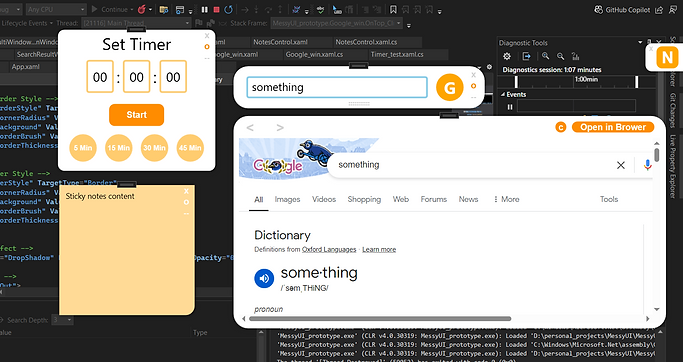Viewport: 683px width, 362px height.
Task: Open the Main Thread dropdown
Action: (136, 23)
